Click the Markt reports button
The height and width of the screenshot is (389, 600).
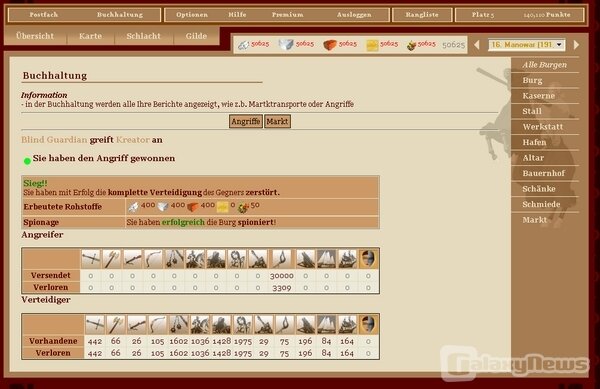click(x=277, y=121)
